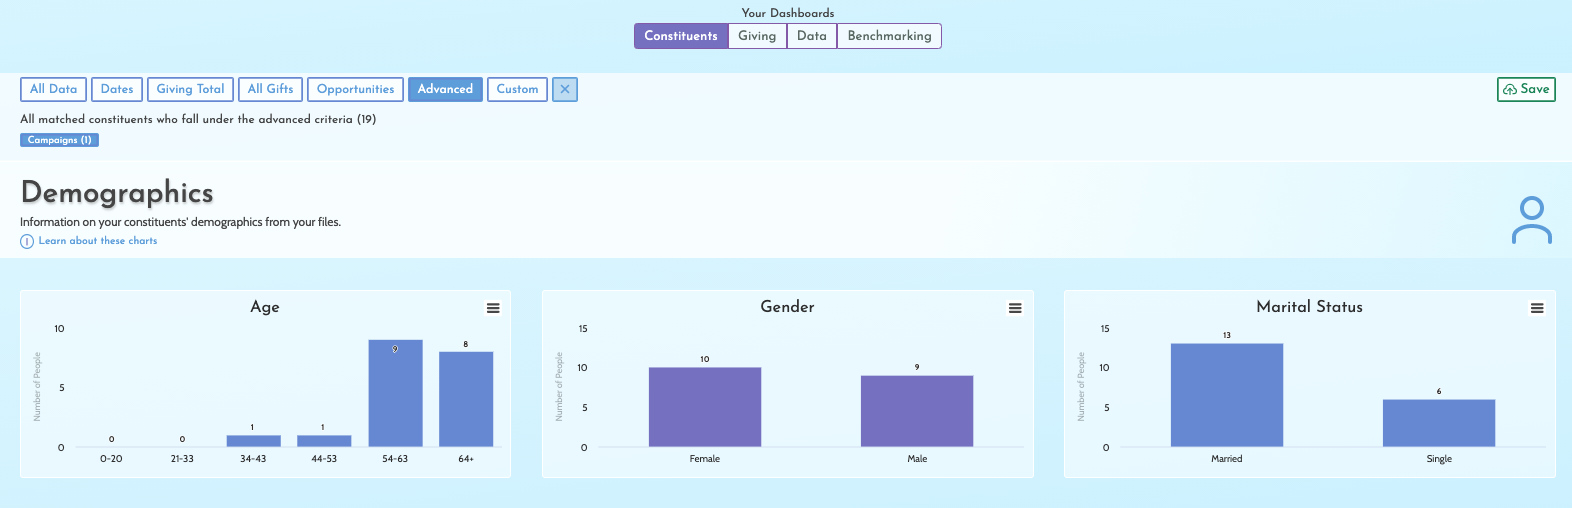Screen dimensions: 1572x508
Task: Click the 0-20 axis label
Action: 111,459
